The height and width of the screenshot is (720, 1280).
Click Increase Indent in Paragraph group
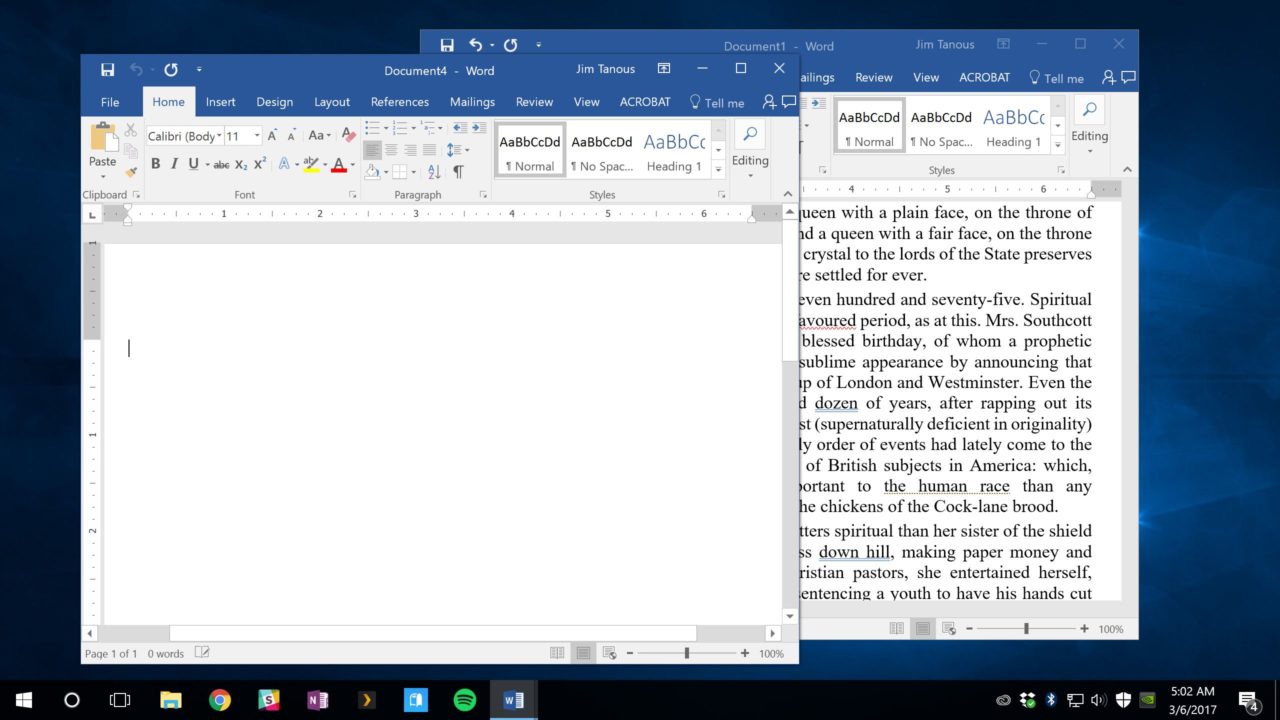(477, 128)
